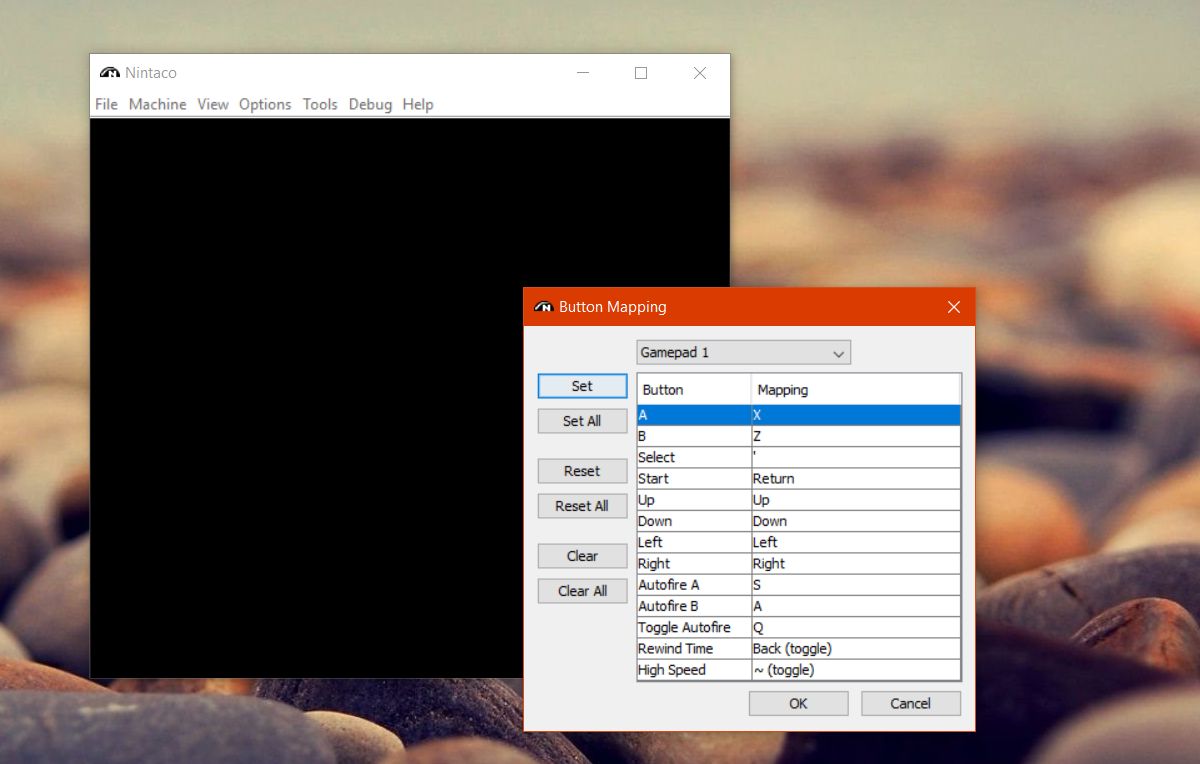
Task: Minimize the Nintaco window
Action: click(x=582, y=73)
